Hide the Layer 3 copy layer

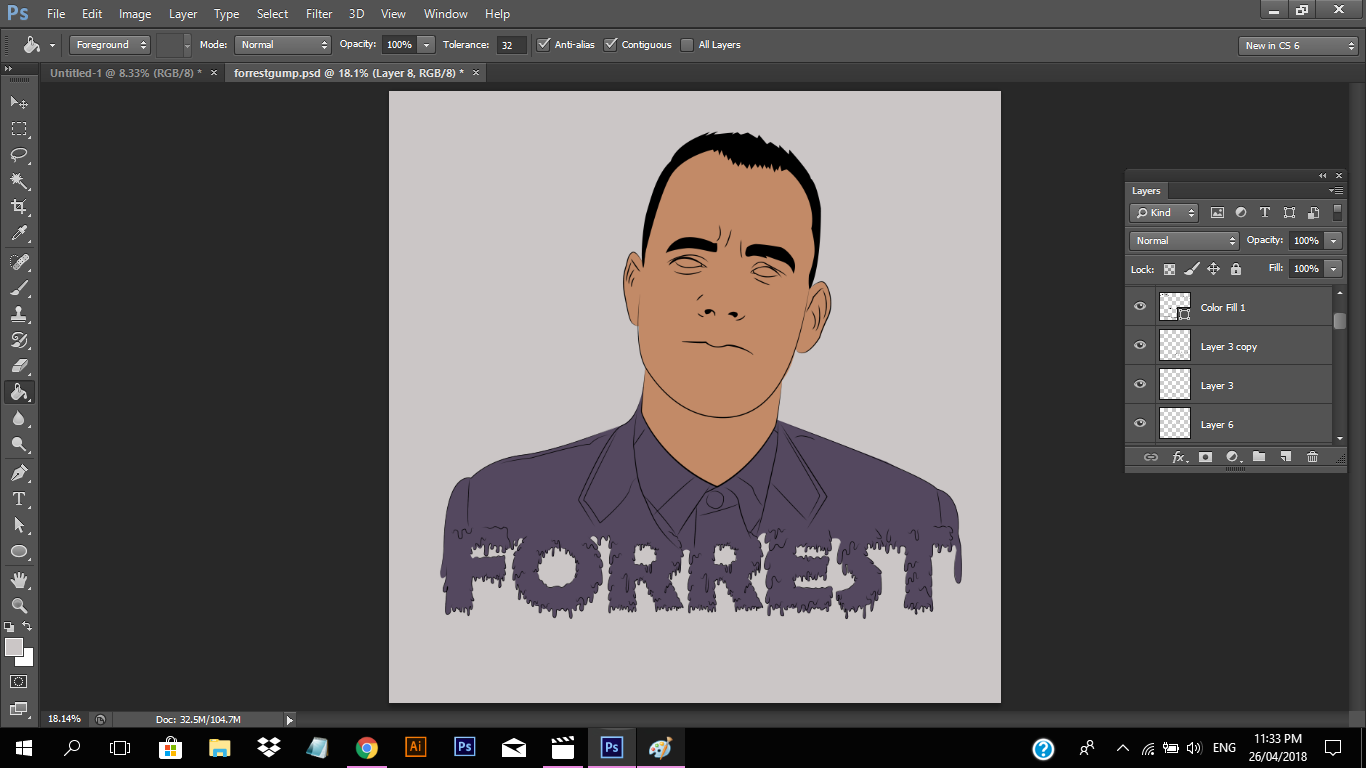click(x=1140, y=346)
